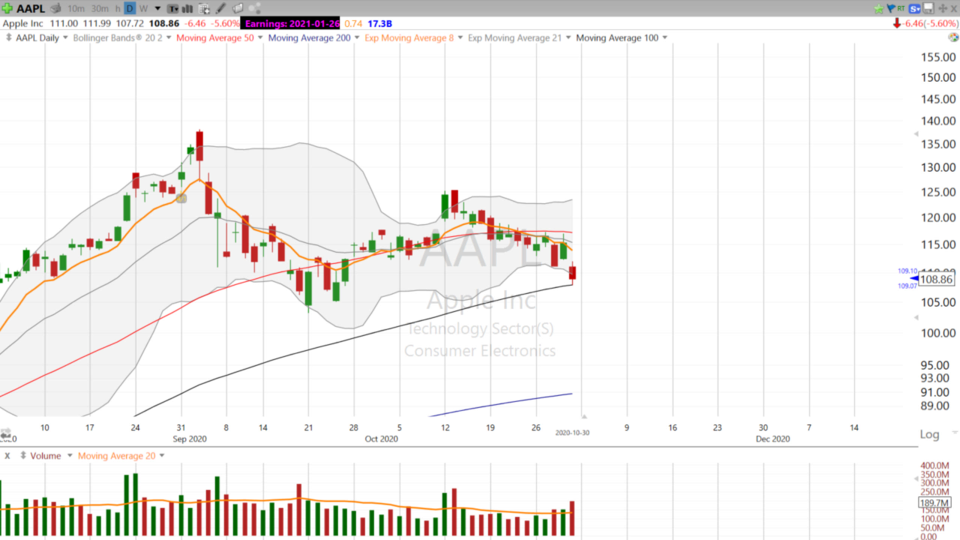
Task: Click the Volume plot handle icon
Action: tap(23, 456)
